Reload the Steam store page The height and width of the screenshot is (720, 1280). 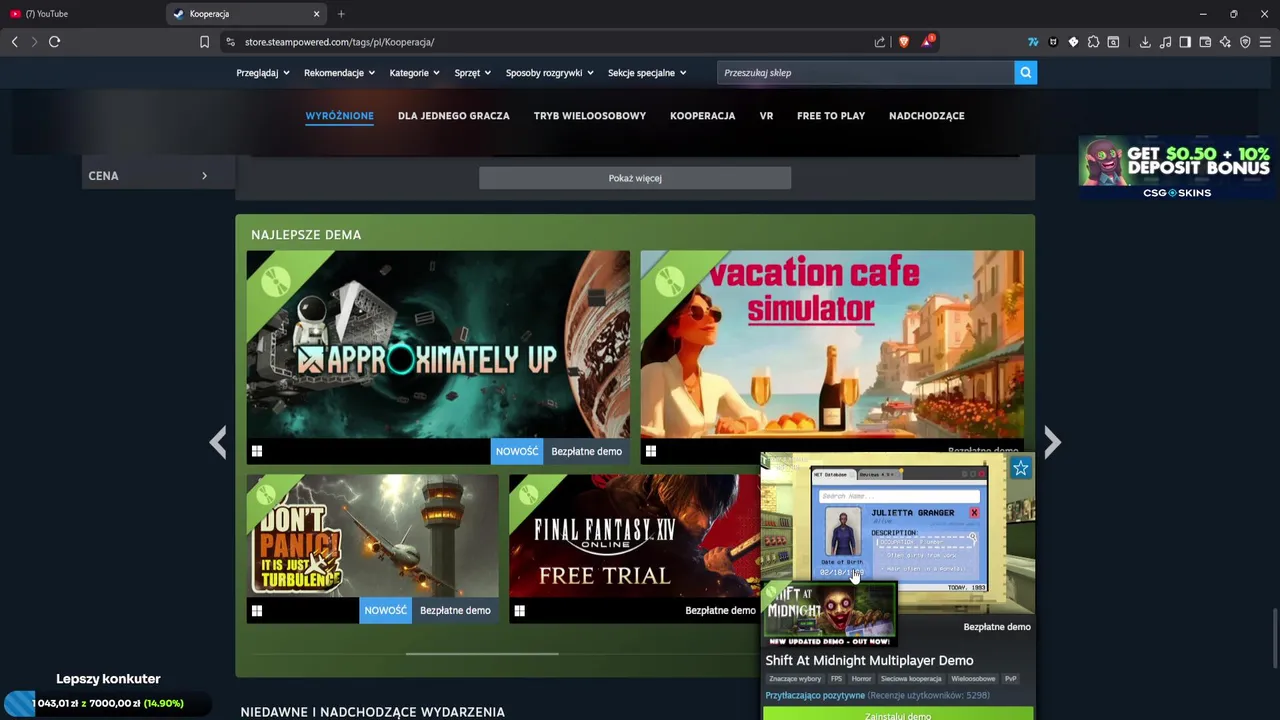[x=54, y=42]
